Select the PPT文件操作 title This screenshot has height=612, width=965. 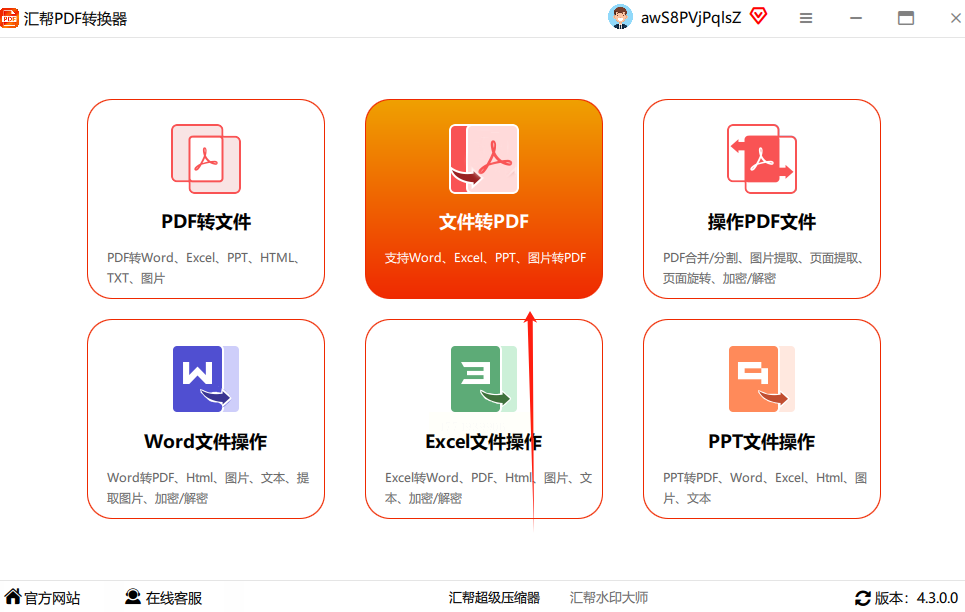point(762,441)
